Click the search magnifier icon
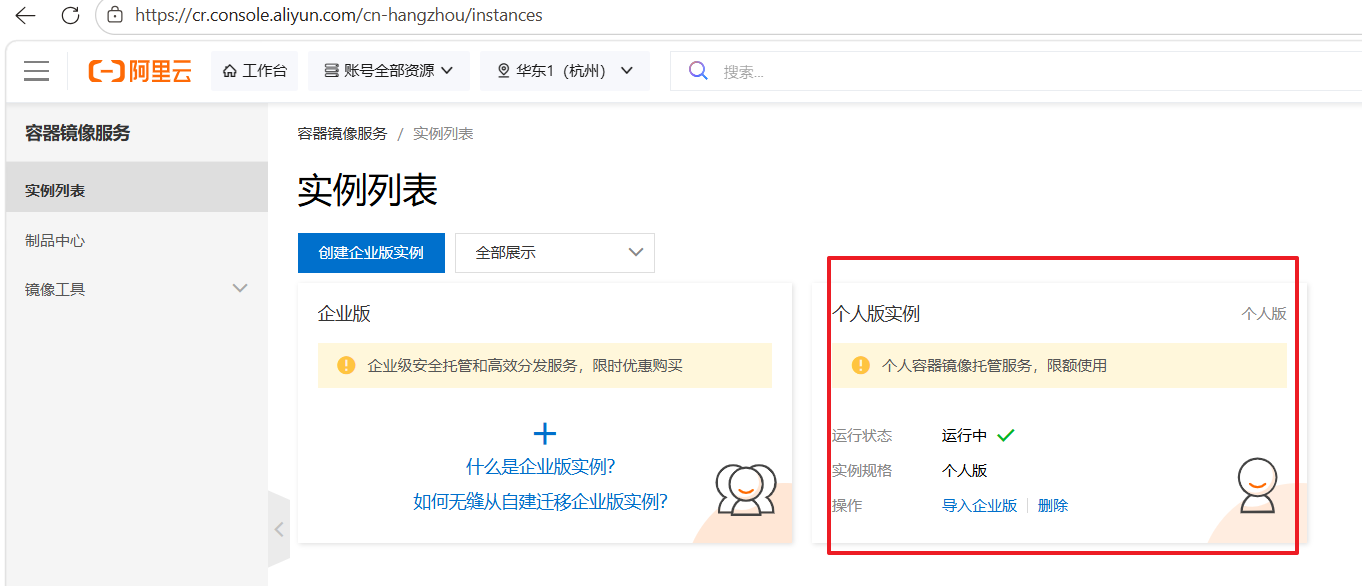The width and height of the screenshot is (1362, 586). (x=698, y=71)
